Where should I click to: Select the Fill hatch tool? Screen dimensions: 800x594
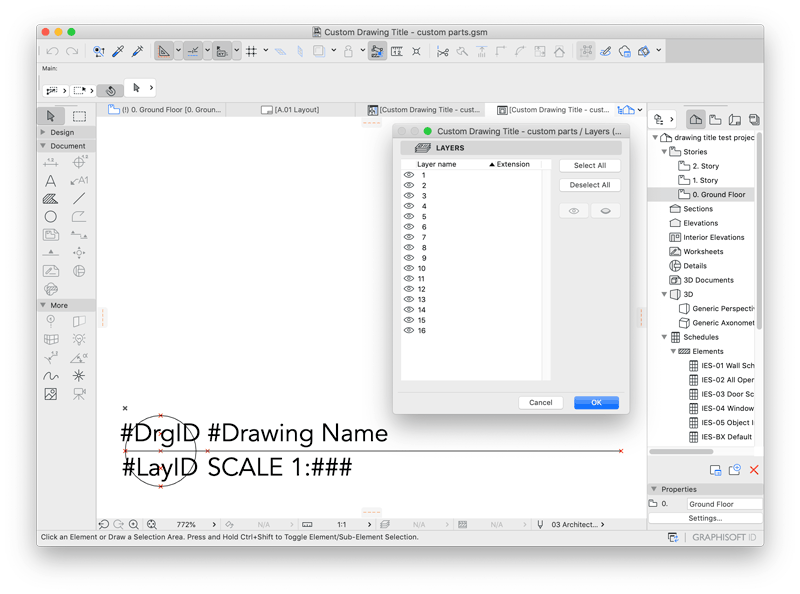tap(51, 199)
